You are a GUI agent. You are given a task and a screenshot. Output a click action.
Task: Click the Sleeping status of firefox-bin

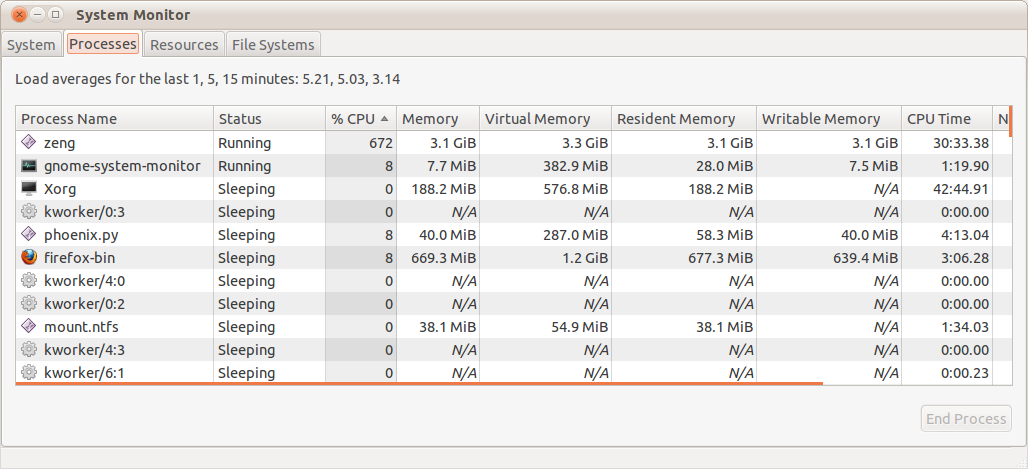click(x=247, y=257)
